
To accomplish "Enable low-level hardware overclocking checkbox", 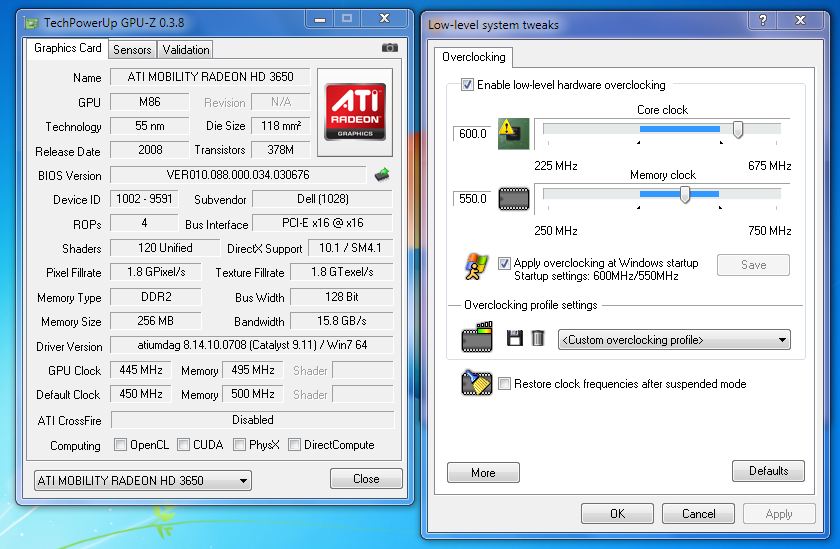I will pyautogui.click(x=467, y=85).
